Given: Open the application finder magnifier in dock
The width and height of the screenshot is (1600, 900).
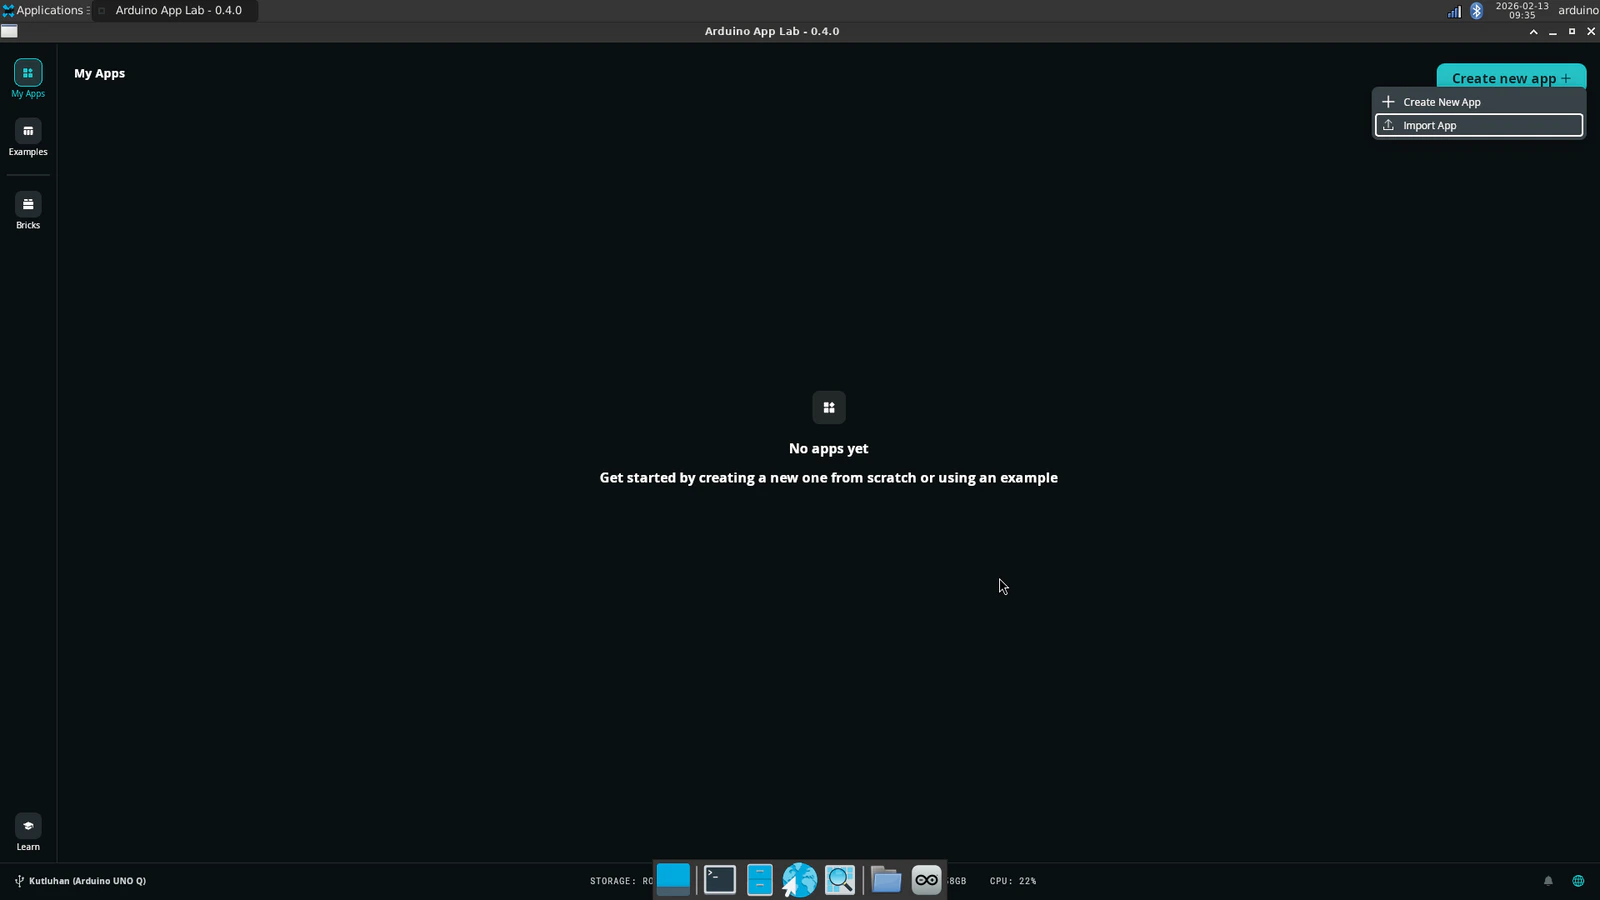Looking at the screenshot, I should (x=840, y=880).
